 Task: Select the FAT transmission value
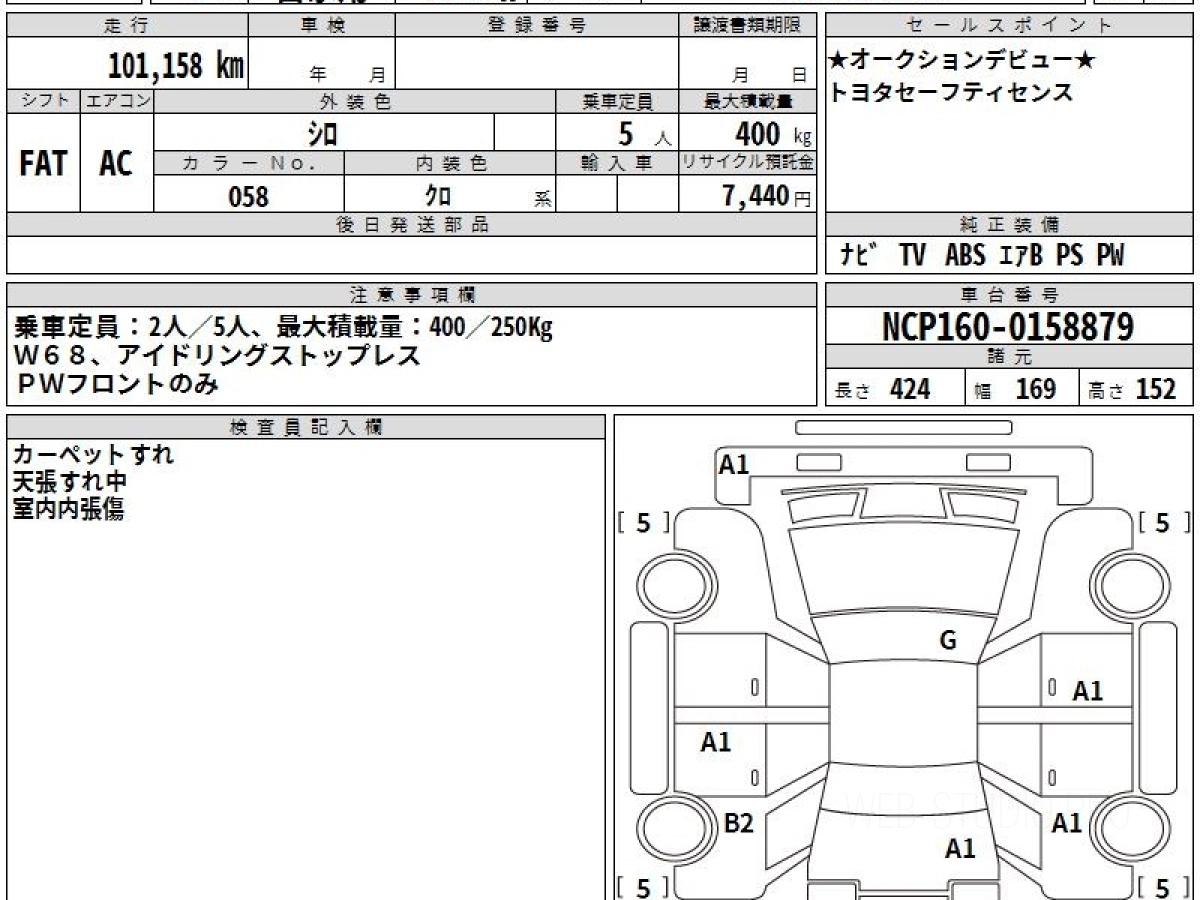pos(43,163)
